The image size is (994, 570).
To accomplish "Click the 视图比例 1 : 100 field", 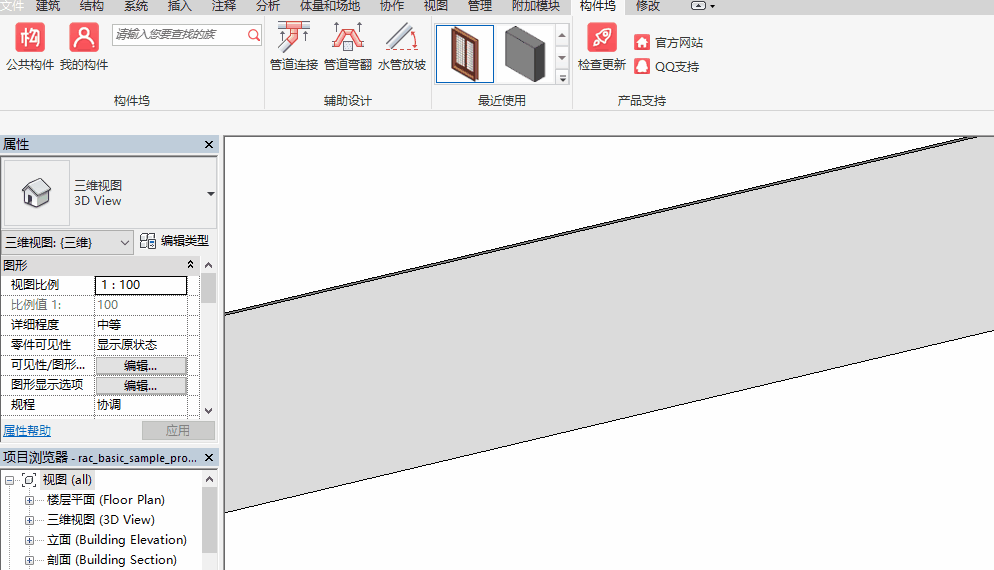I will click(141, 285).
